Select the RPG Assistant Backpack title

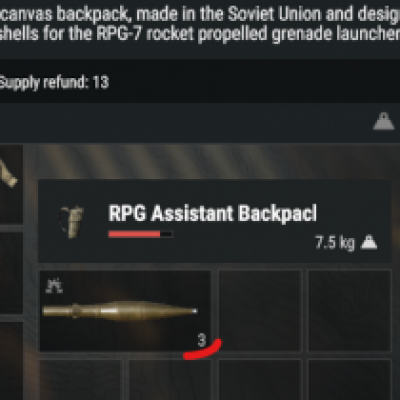tap(213, 214)
